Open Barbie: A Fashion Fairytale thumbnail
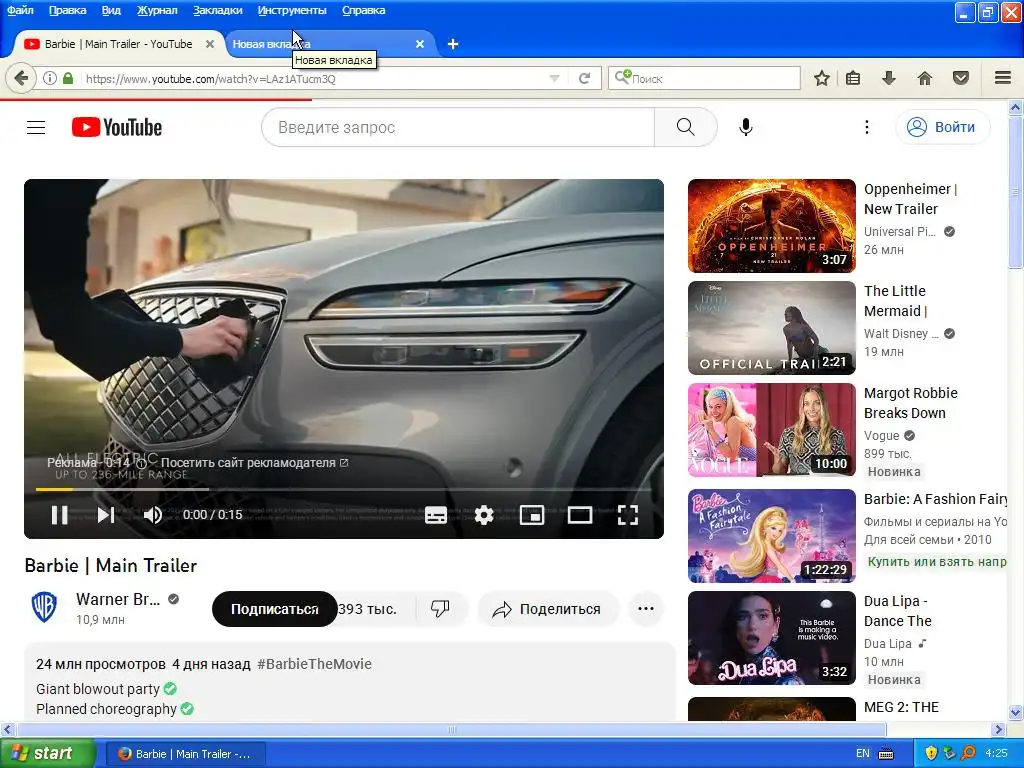The image size is (1024, 768). (x=771, y=536)
